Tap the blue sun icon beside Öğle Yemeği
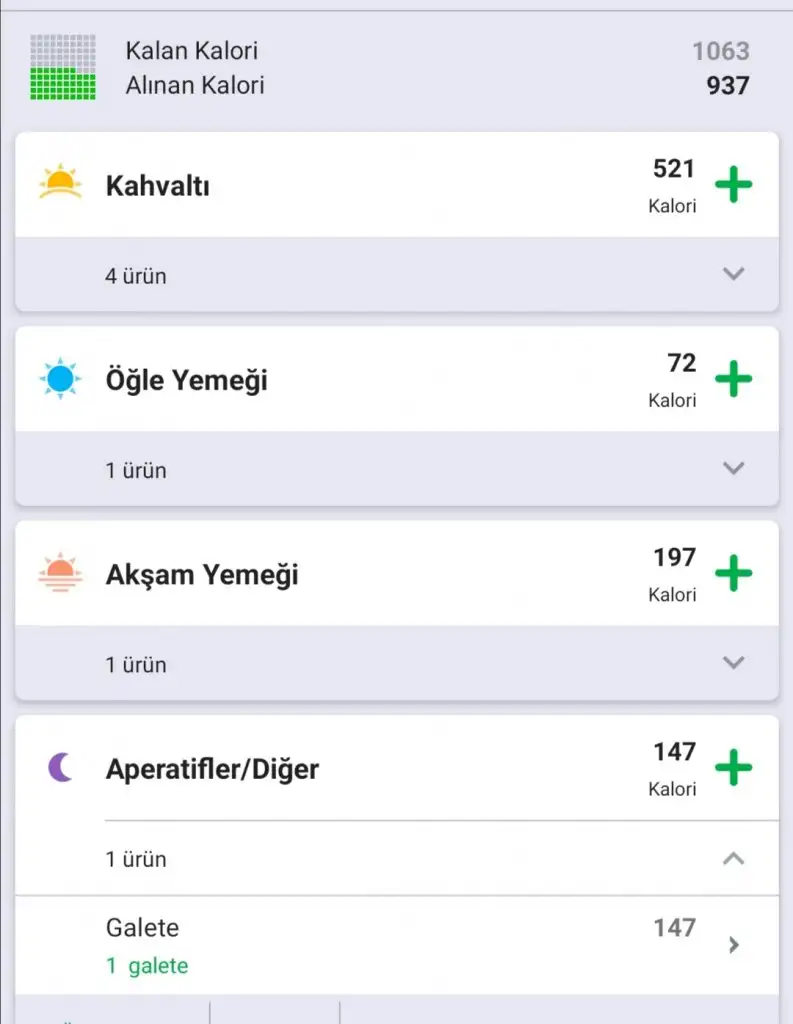 60,379
